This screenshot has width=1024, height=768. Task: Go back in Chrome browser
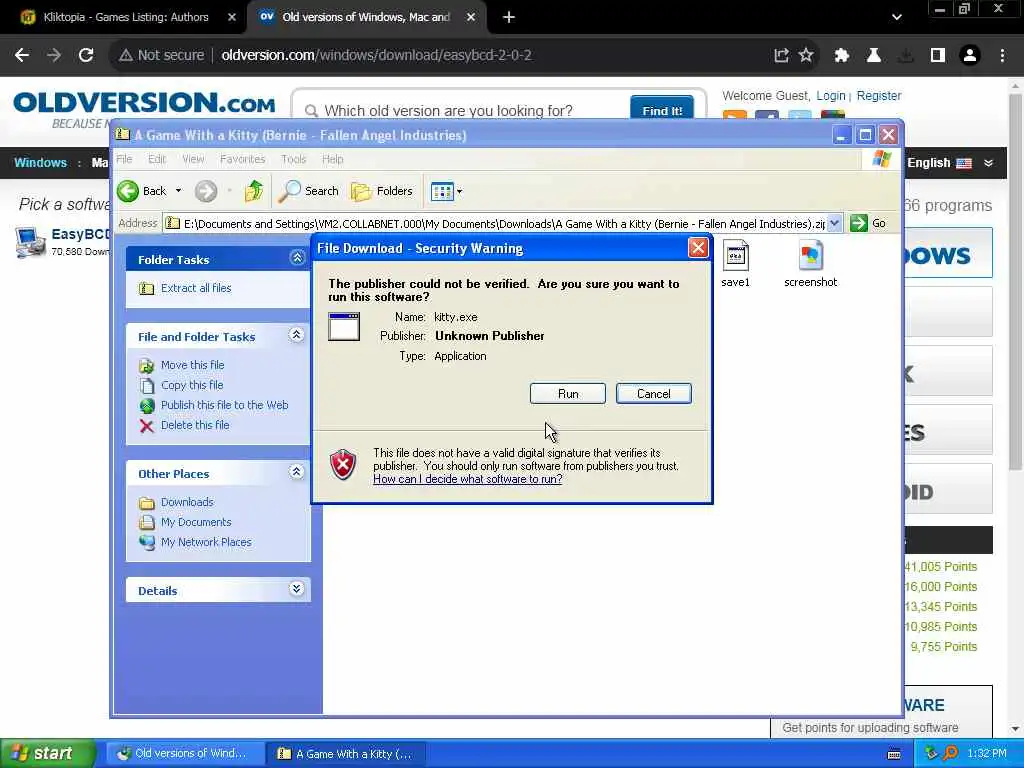(22, 55)
